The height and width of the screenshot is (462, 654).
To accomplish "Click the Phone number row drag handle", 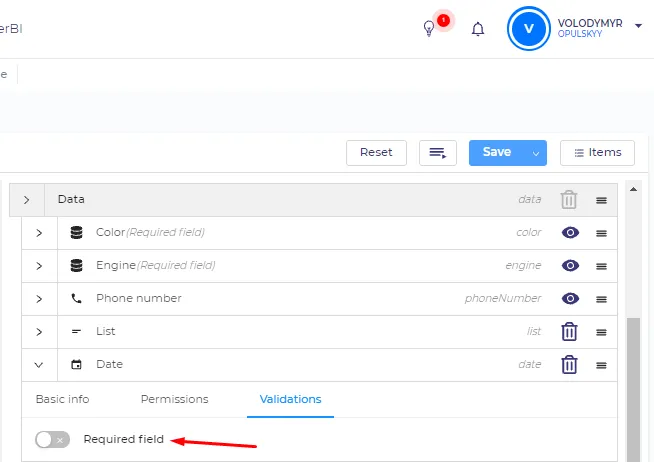I will pyautogui.click(x=601, y=299).
